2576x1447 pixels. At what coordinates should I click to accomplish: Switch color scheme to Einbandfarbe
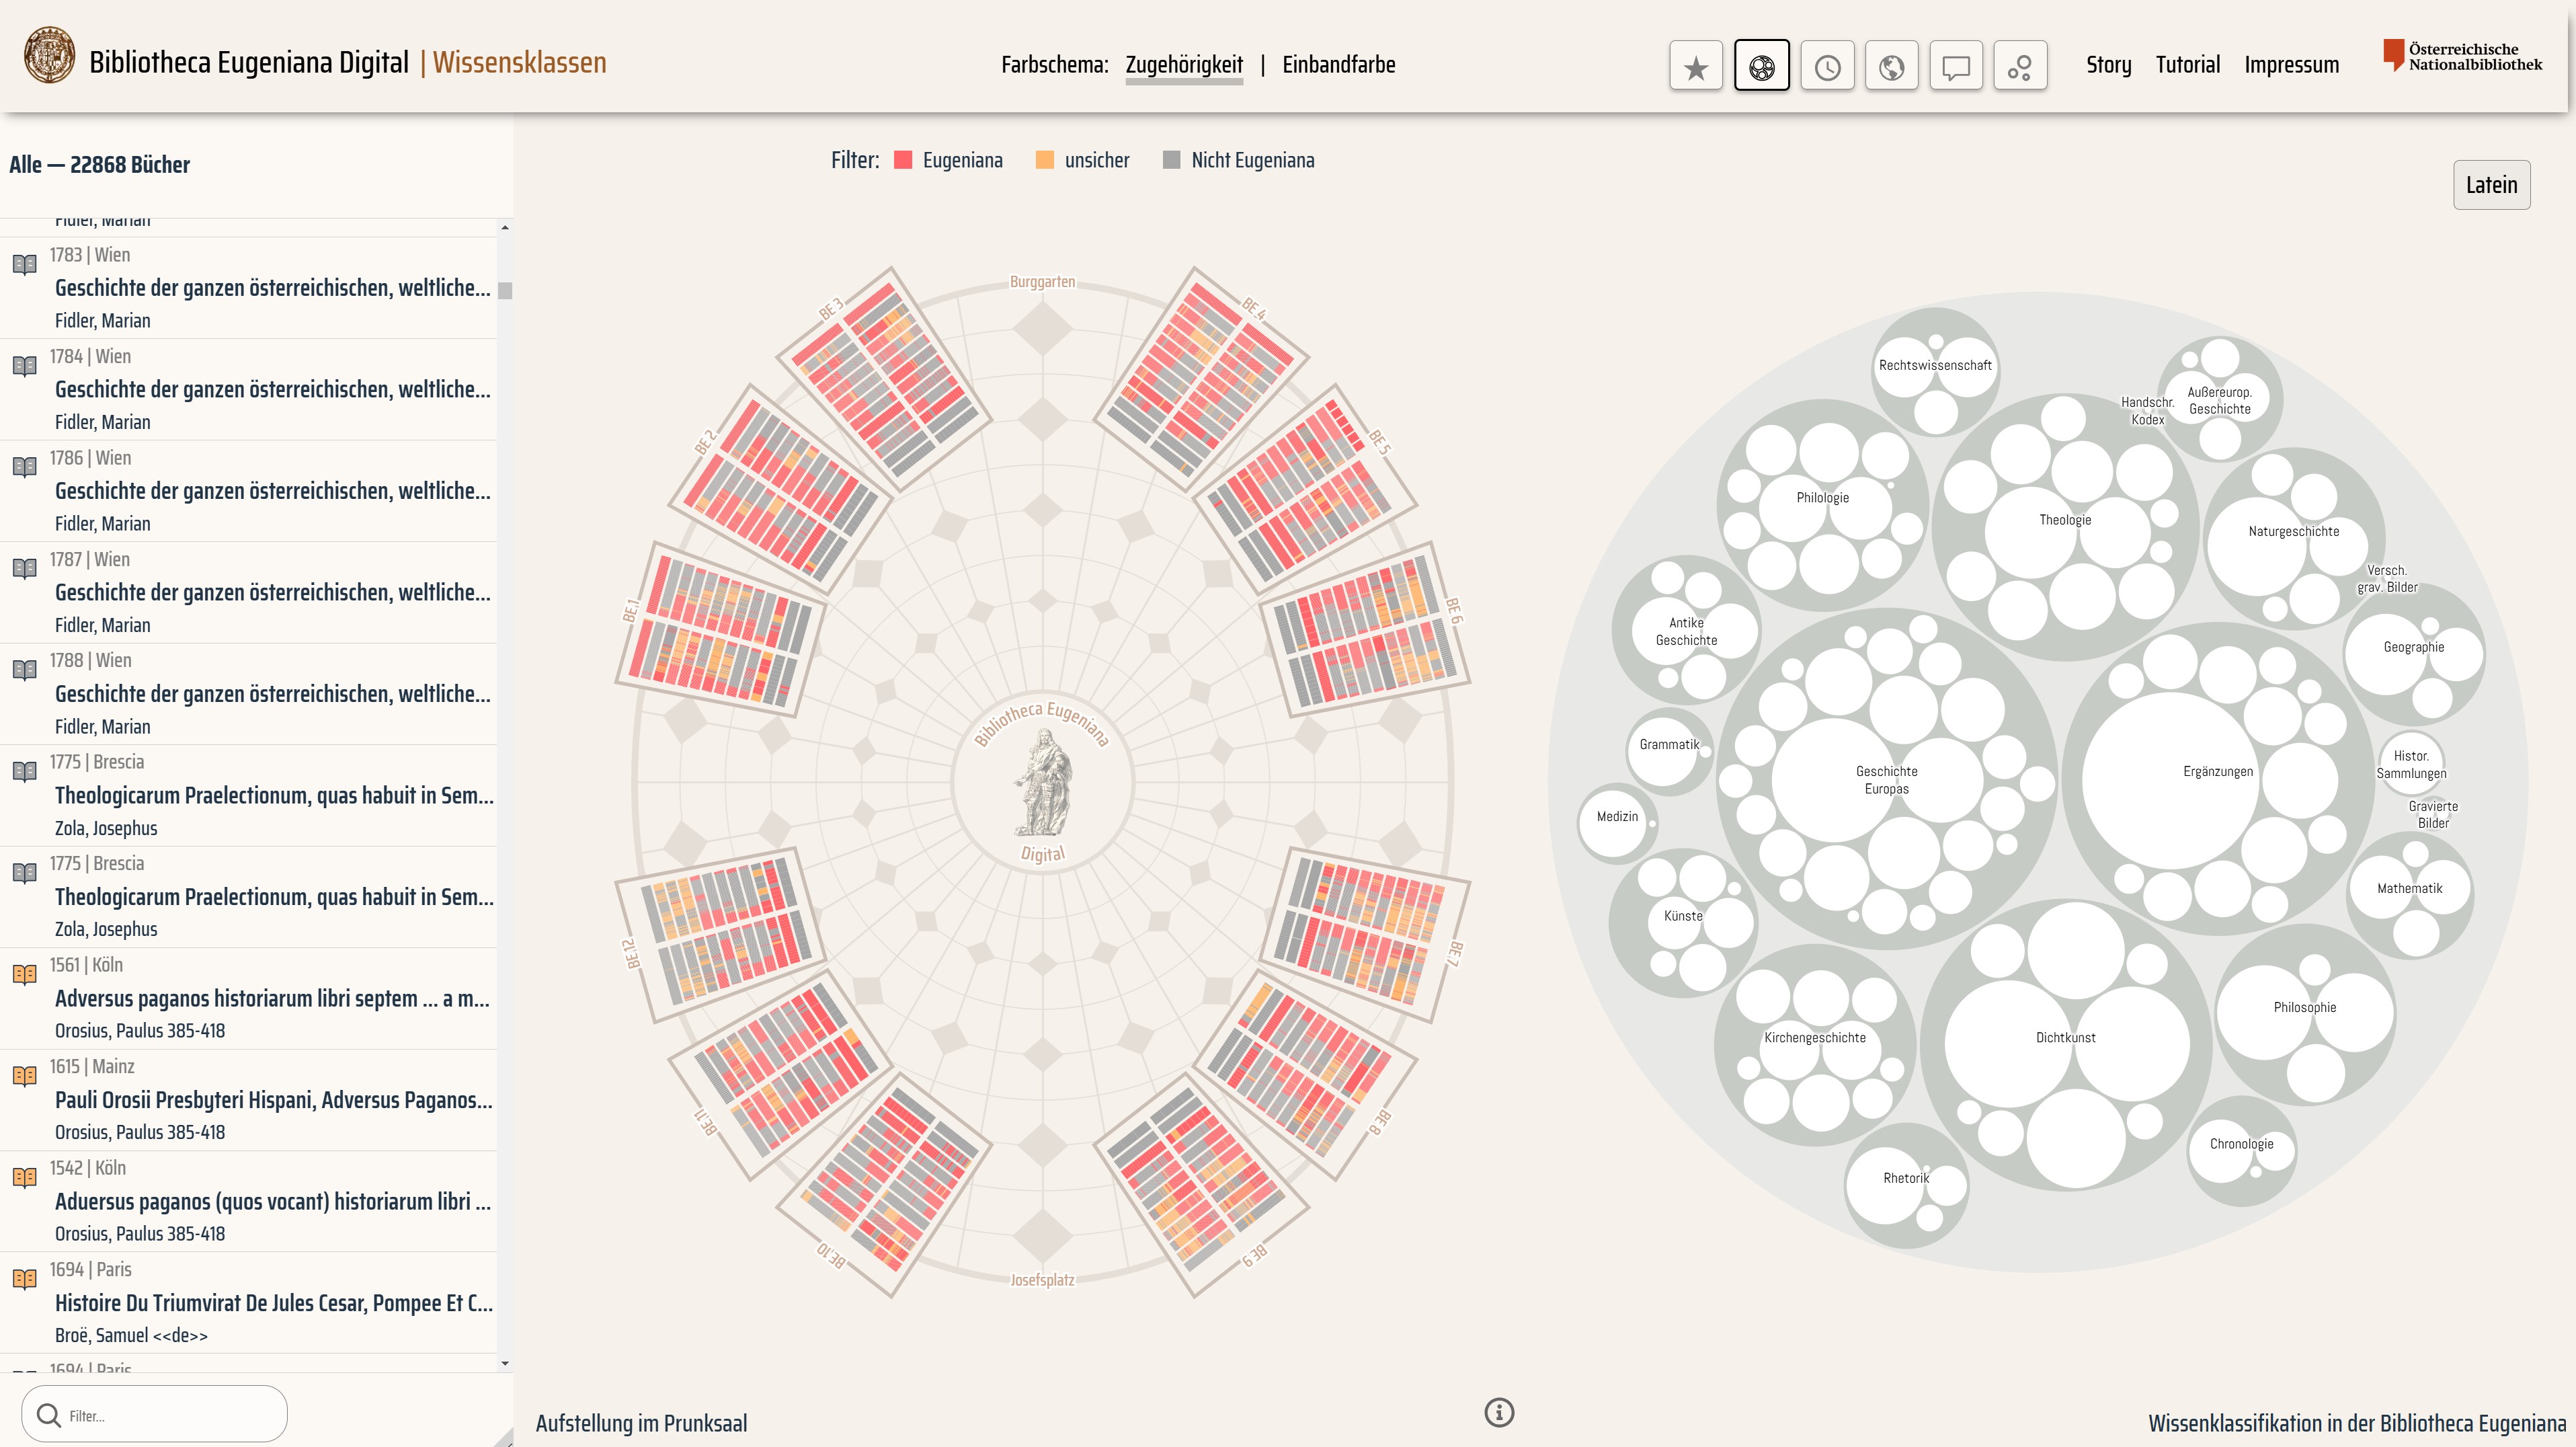coord(1338,65)
